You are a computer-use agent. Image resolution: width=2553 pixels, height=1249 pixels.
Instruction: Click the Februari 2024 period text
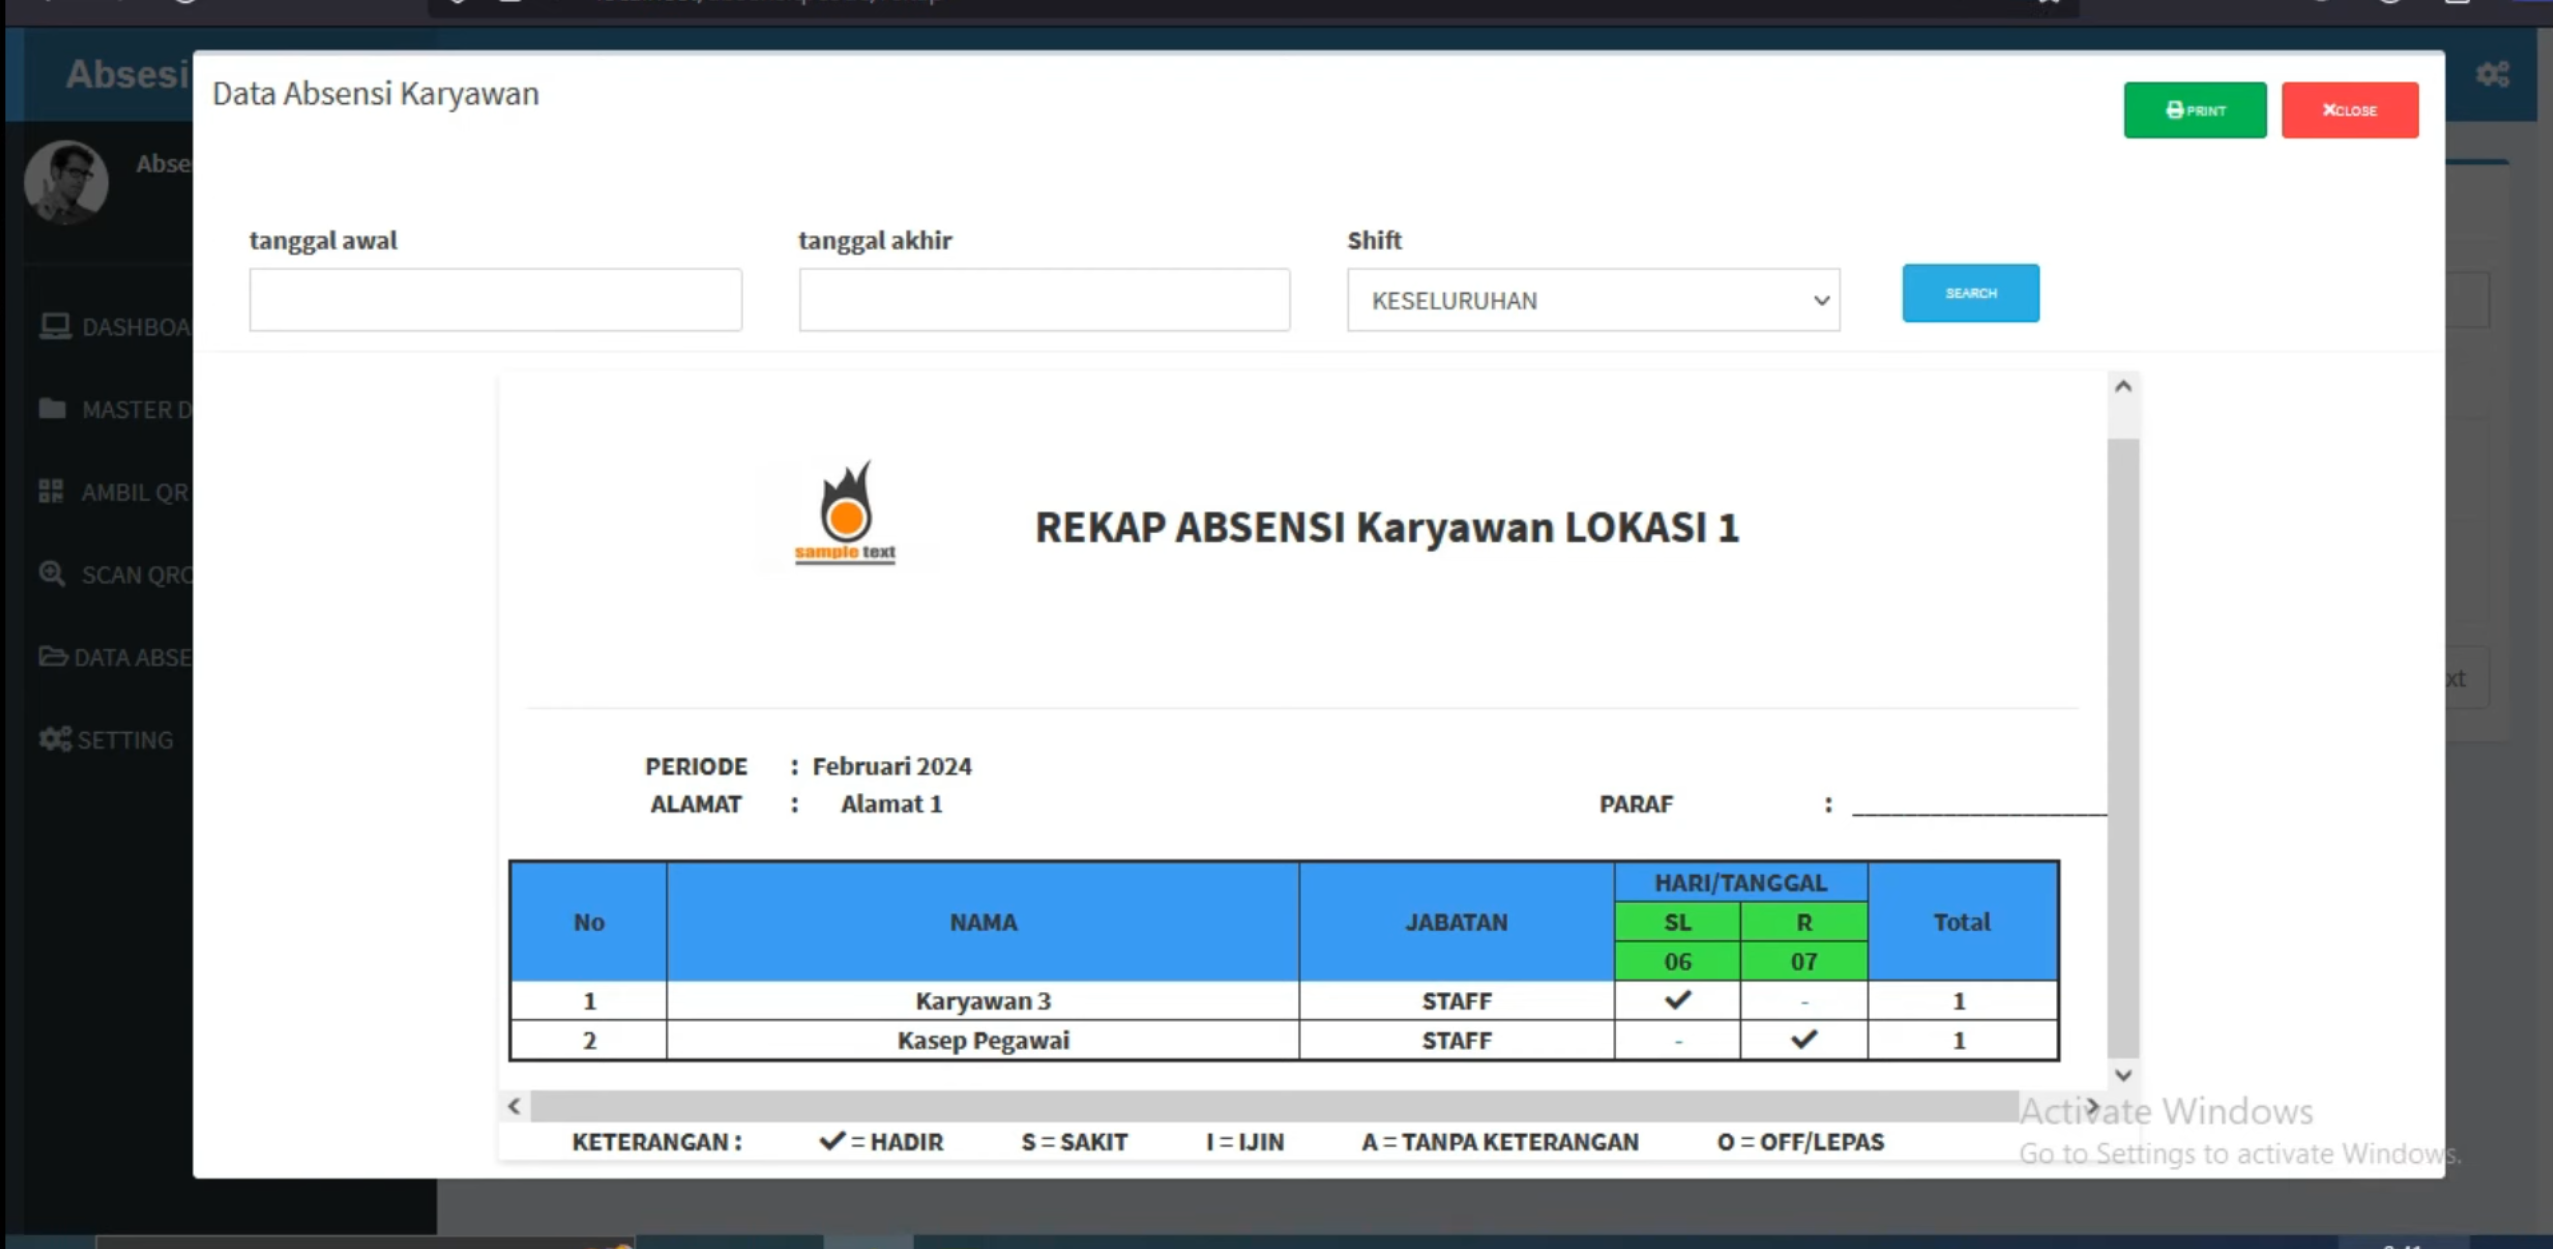tap(891, 766)
